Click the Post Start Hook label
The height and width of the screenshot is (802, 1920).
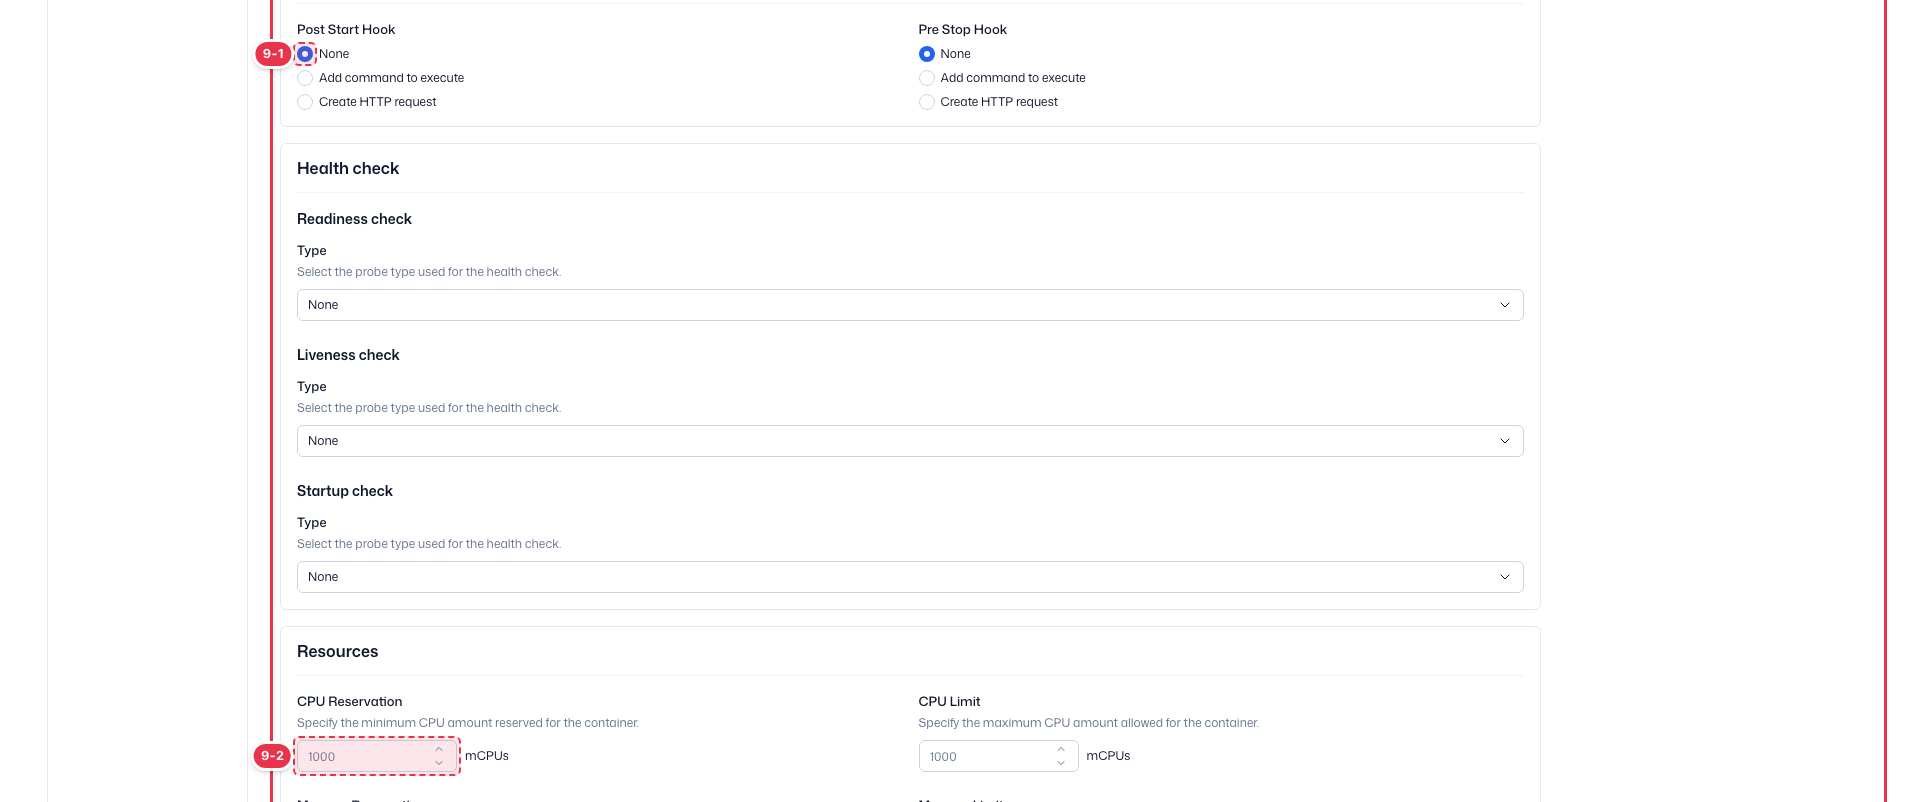(346, 29)
